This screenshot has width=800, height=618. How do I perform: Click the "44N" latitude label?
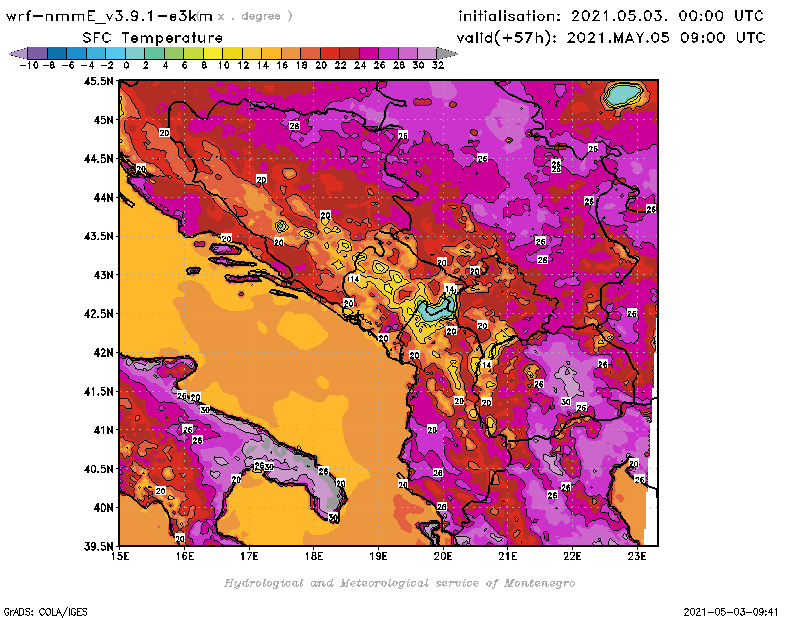(x=103, y=197)
